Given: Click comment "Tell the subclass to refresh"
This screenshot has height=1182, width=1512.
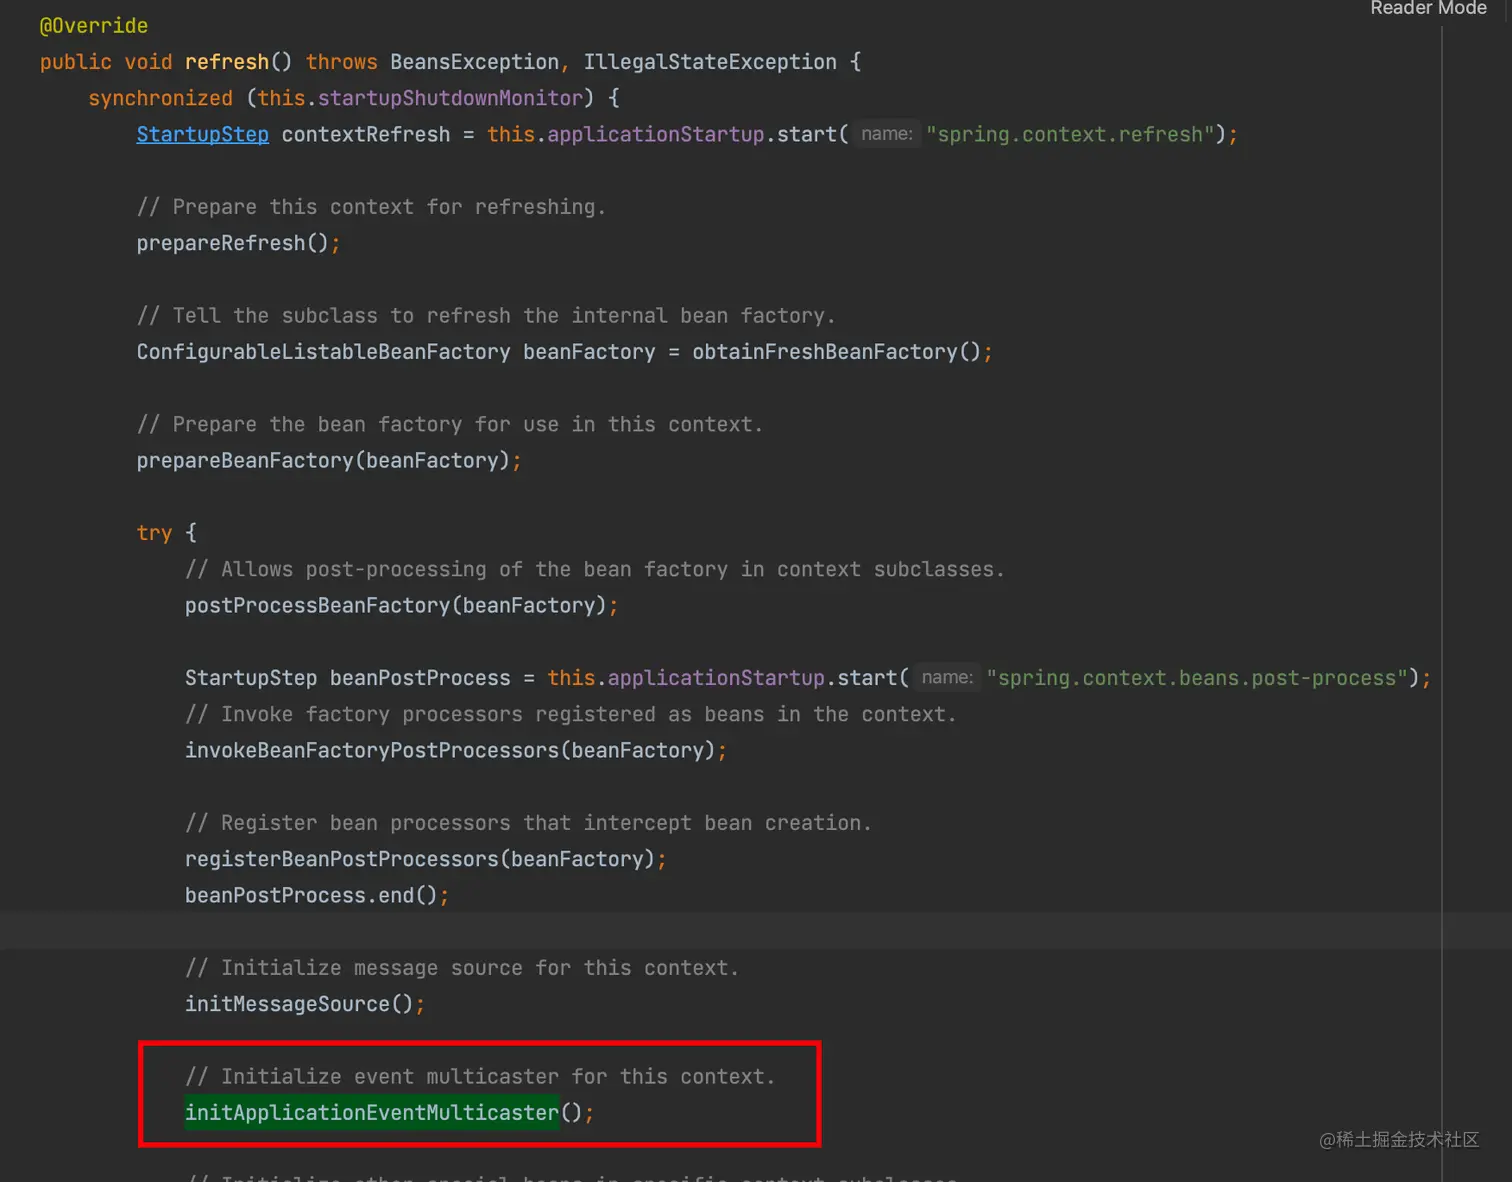Looking at the screenshot, I should pyautogui.click(x=486, y=316).
